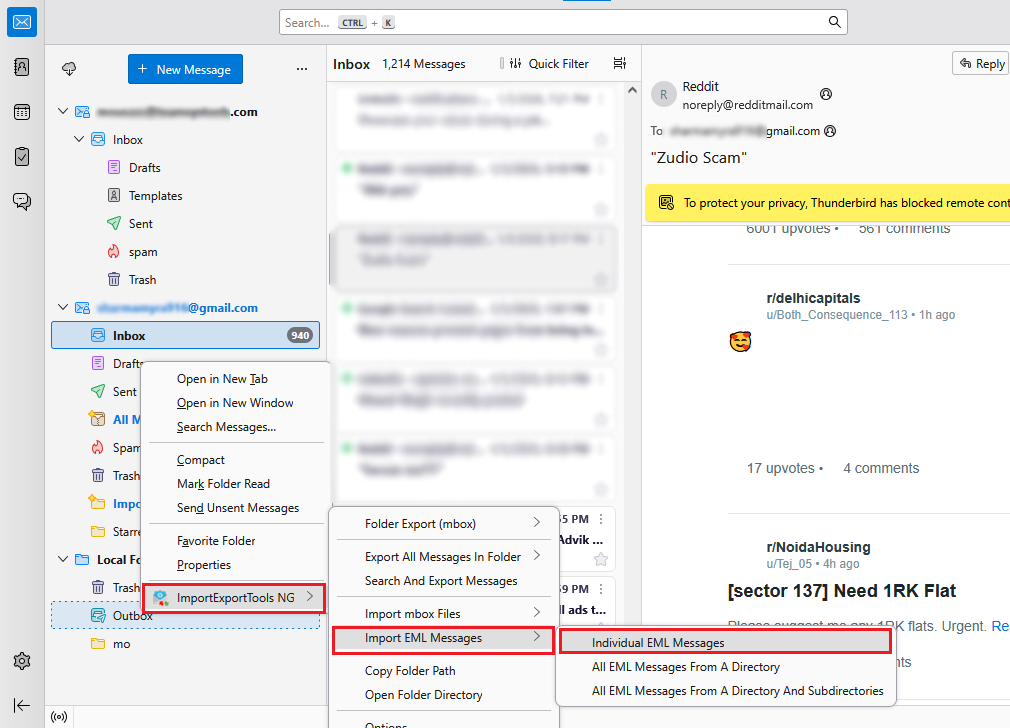Click the privacy icon beside noreply@redditmail
The width and height of the screenshot is (1010, 728).
pyautogui.click(x=827, y=94)
